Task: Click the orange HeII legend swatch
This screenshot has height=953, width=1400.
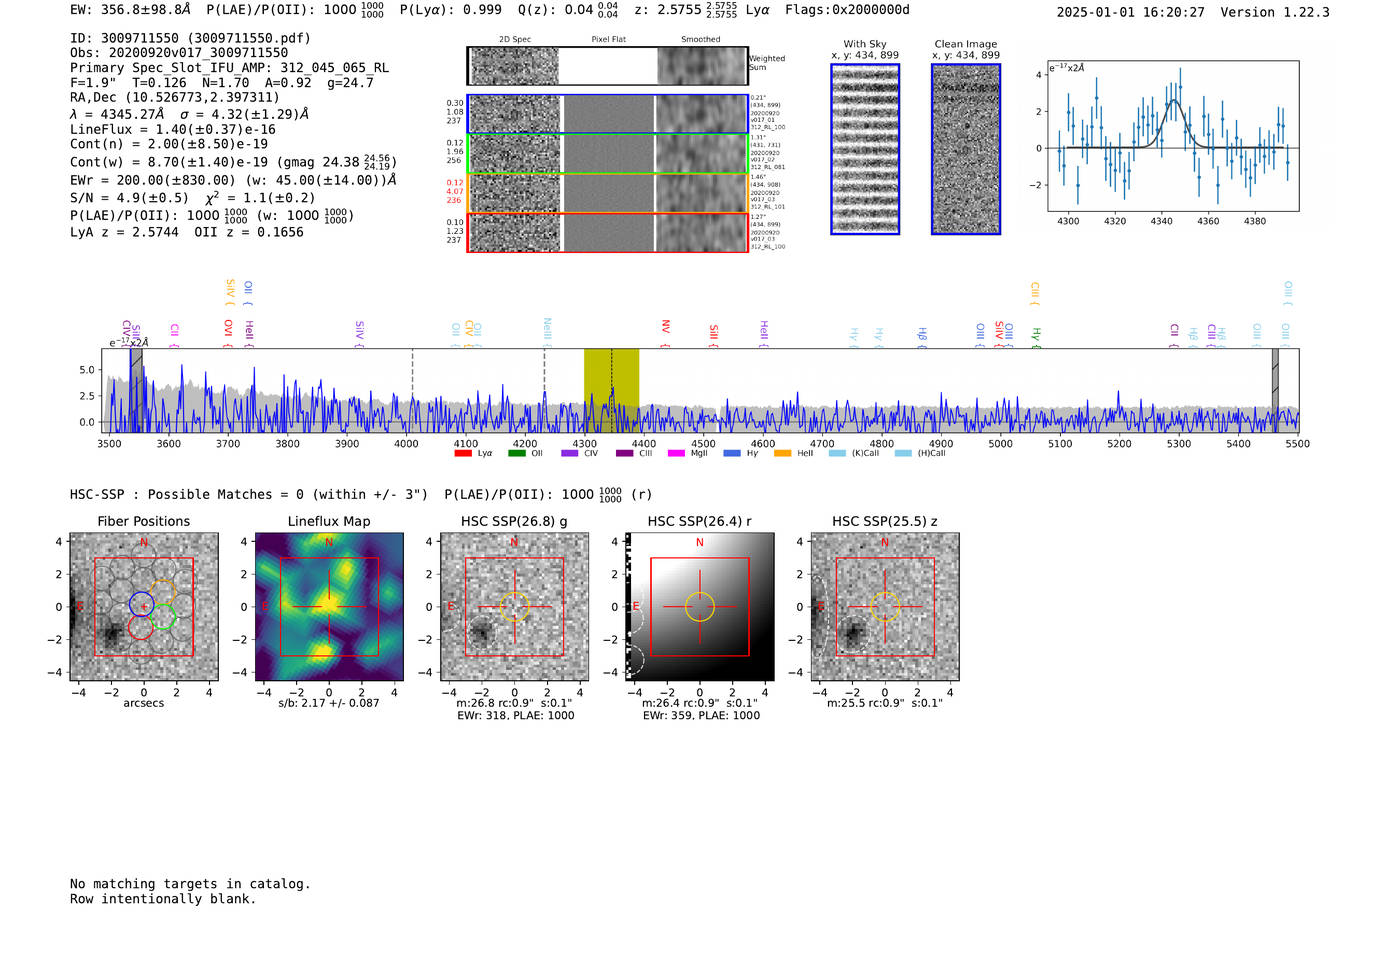Action: click(x=783, y=453)
